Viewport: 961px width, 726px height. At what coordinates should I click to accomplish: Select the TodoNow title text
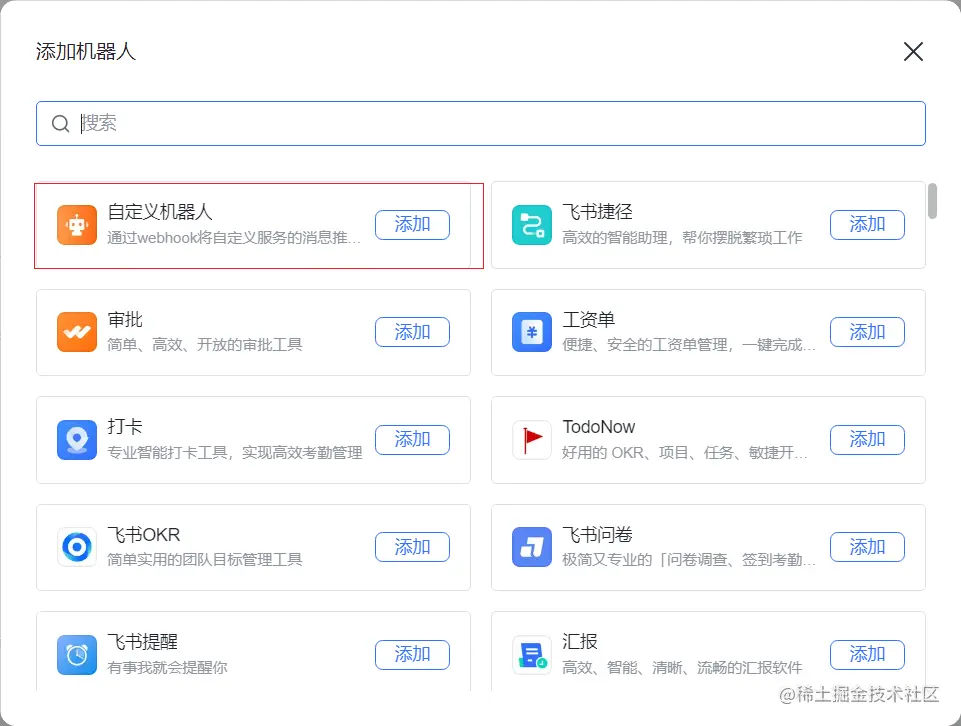coord(599,426)
